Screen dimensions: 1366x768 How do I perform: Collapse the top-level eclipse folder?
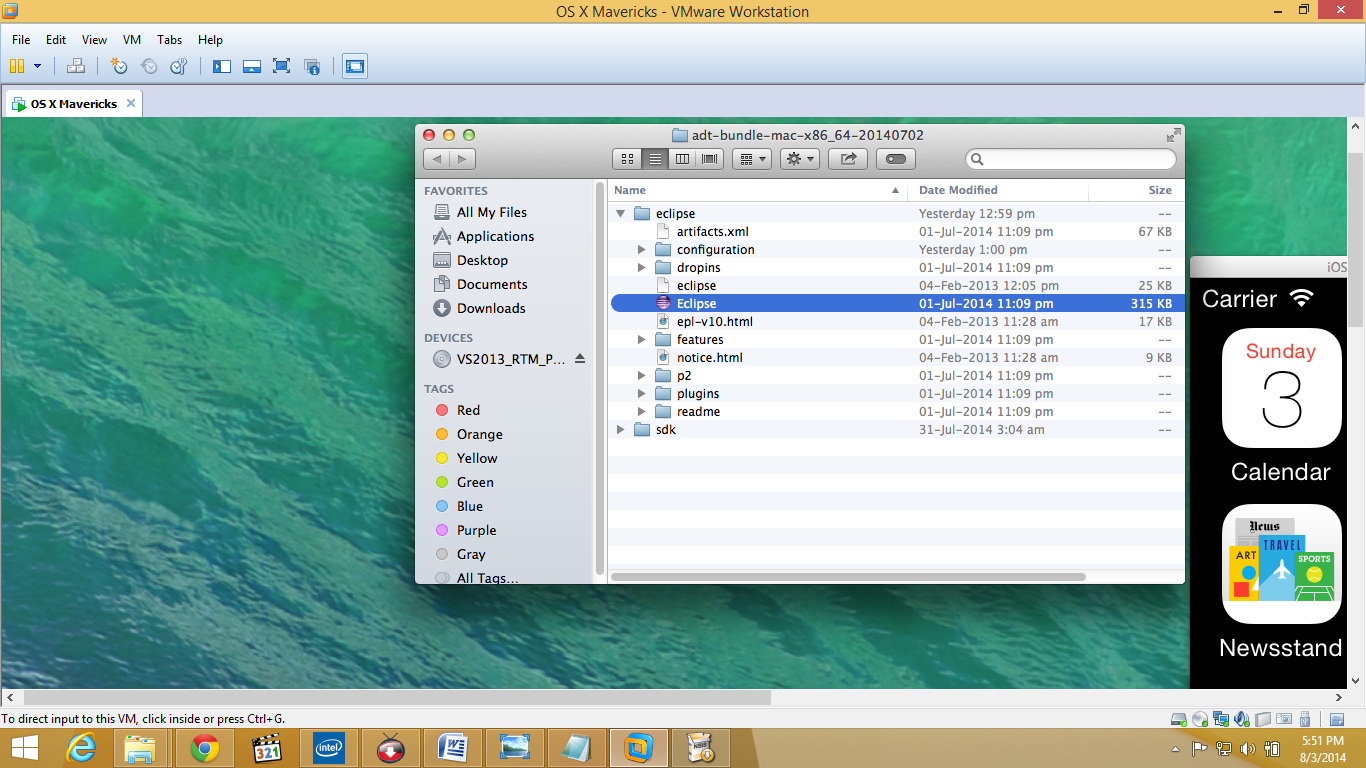(x=621, y=213)
